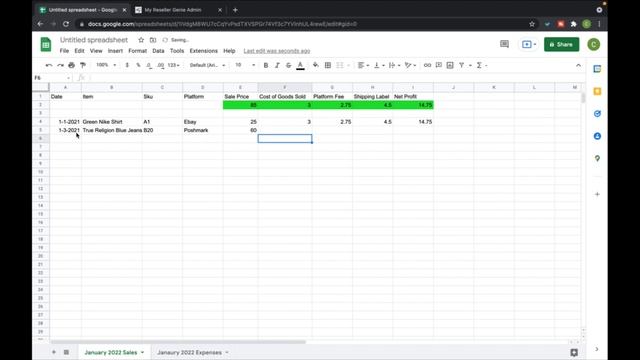Collapse the toolbar with the up chevron
Viewport: 640px width, 360px height.
[x=578, y=65]
